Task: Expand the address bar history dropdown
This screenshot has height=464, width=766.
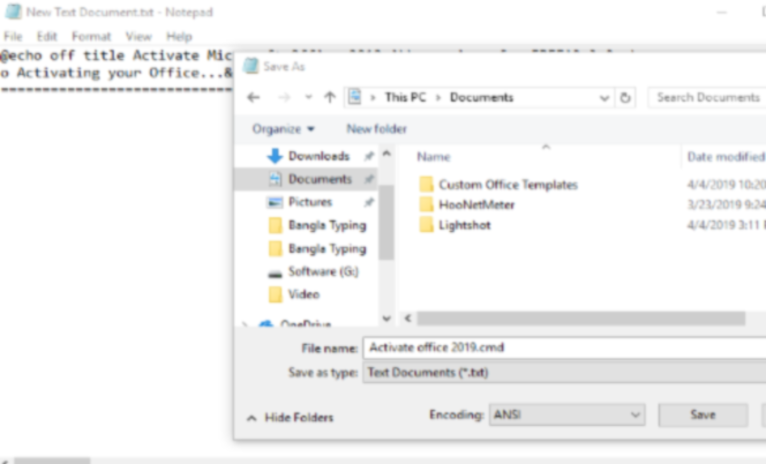Action: pyautogui.click(x=604, y=98)
